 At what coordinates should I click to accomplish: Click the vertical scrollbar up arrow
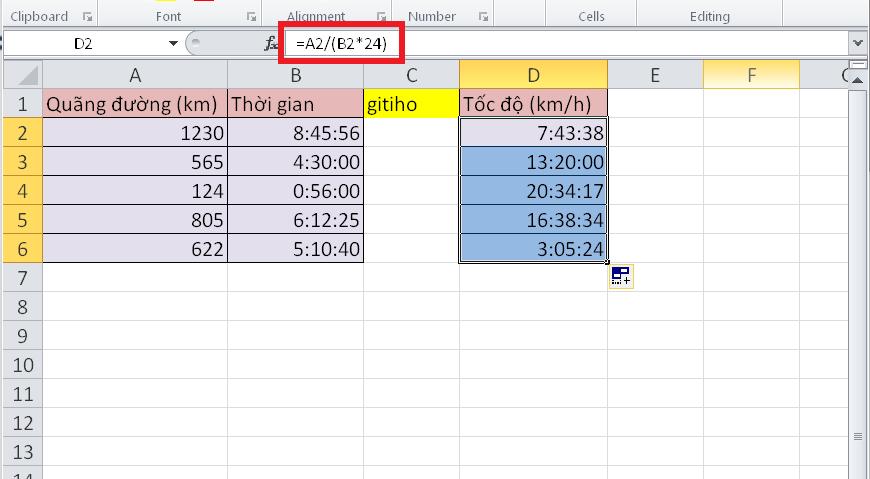click(858, 80)
